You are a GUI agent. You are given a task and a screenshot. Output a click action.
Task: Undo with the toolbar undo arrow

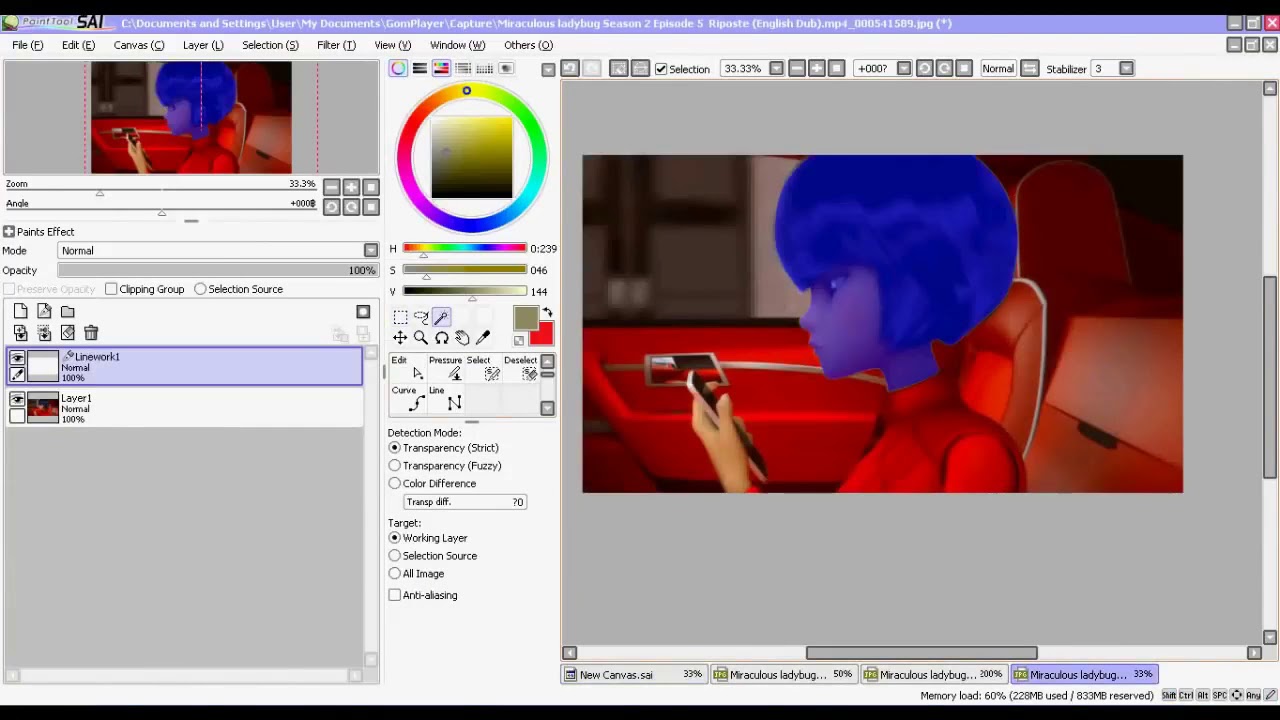(x=569, y=68)
